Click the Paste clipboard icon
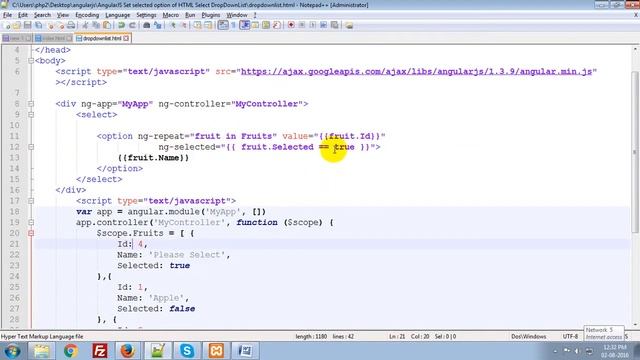Image resolution: width=640 pixels, height=360 pixels. click(107, 25)
